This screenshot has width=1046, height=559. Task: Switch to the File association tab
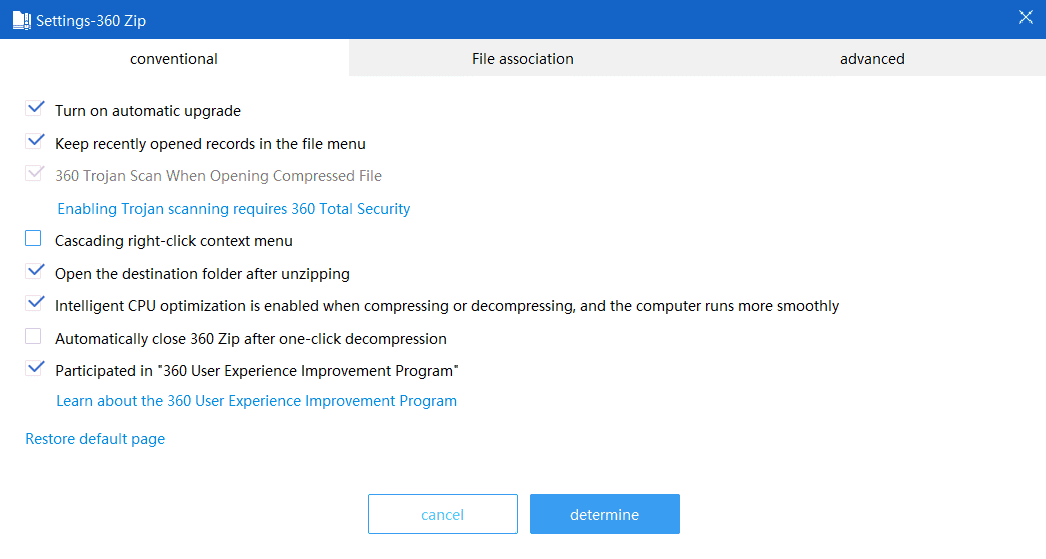[x=522, y=59]
